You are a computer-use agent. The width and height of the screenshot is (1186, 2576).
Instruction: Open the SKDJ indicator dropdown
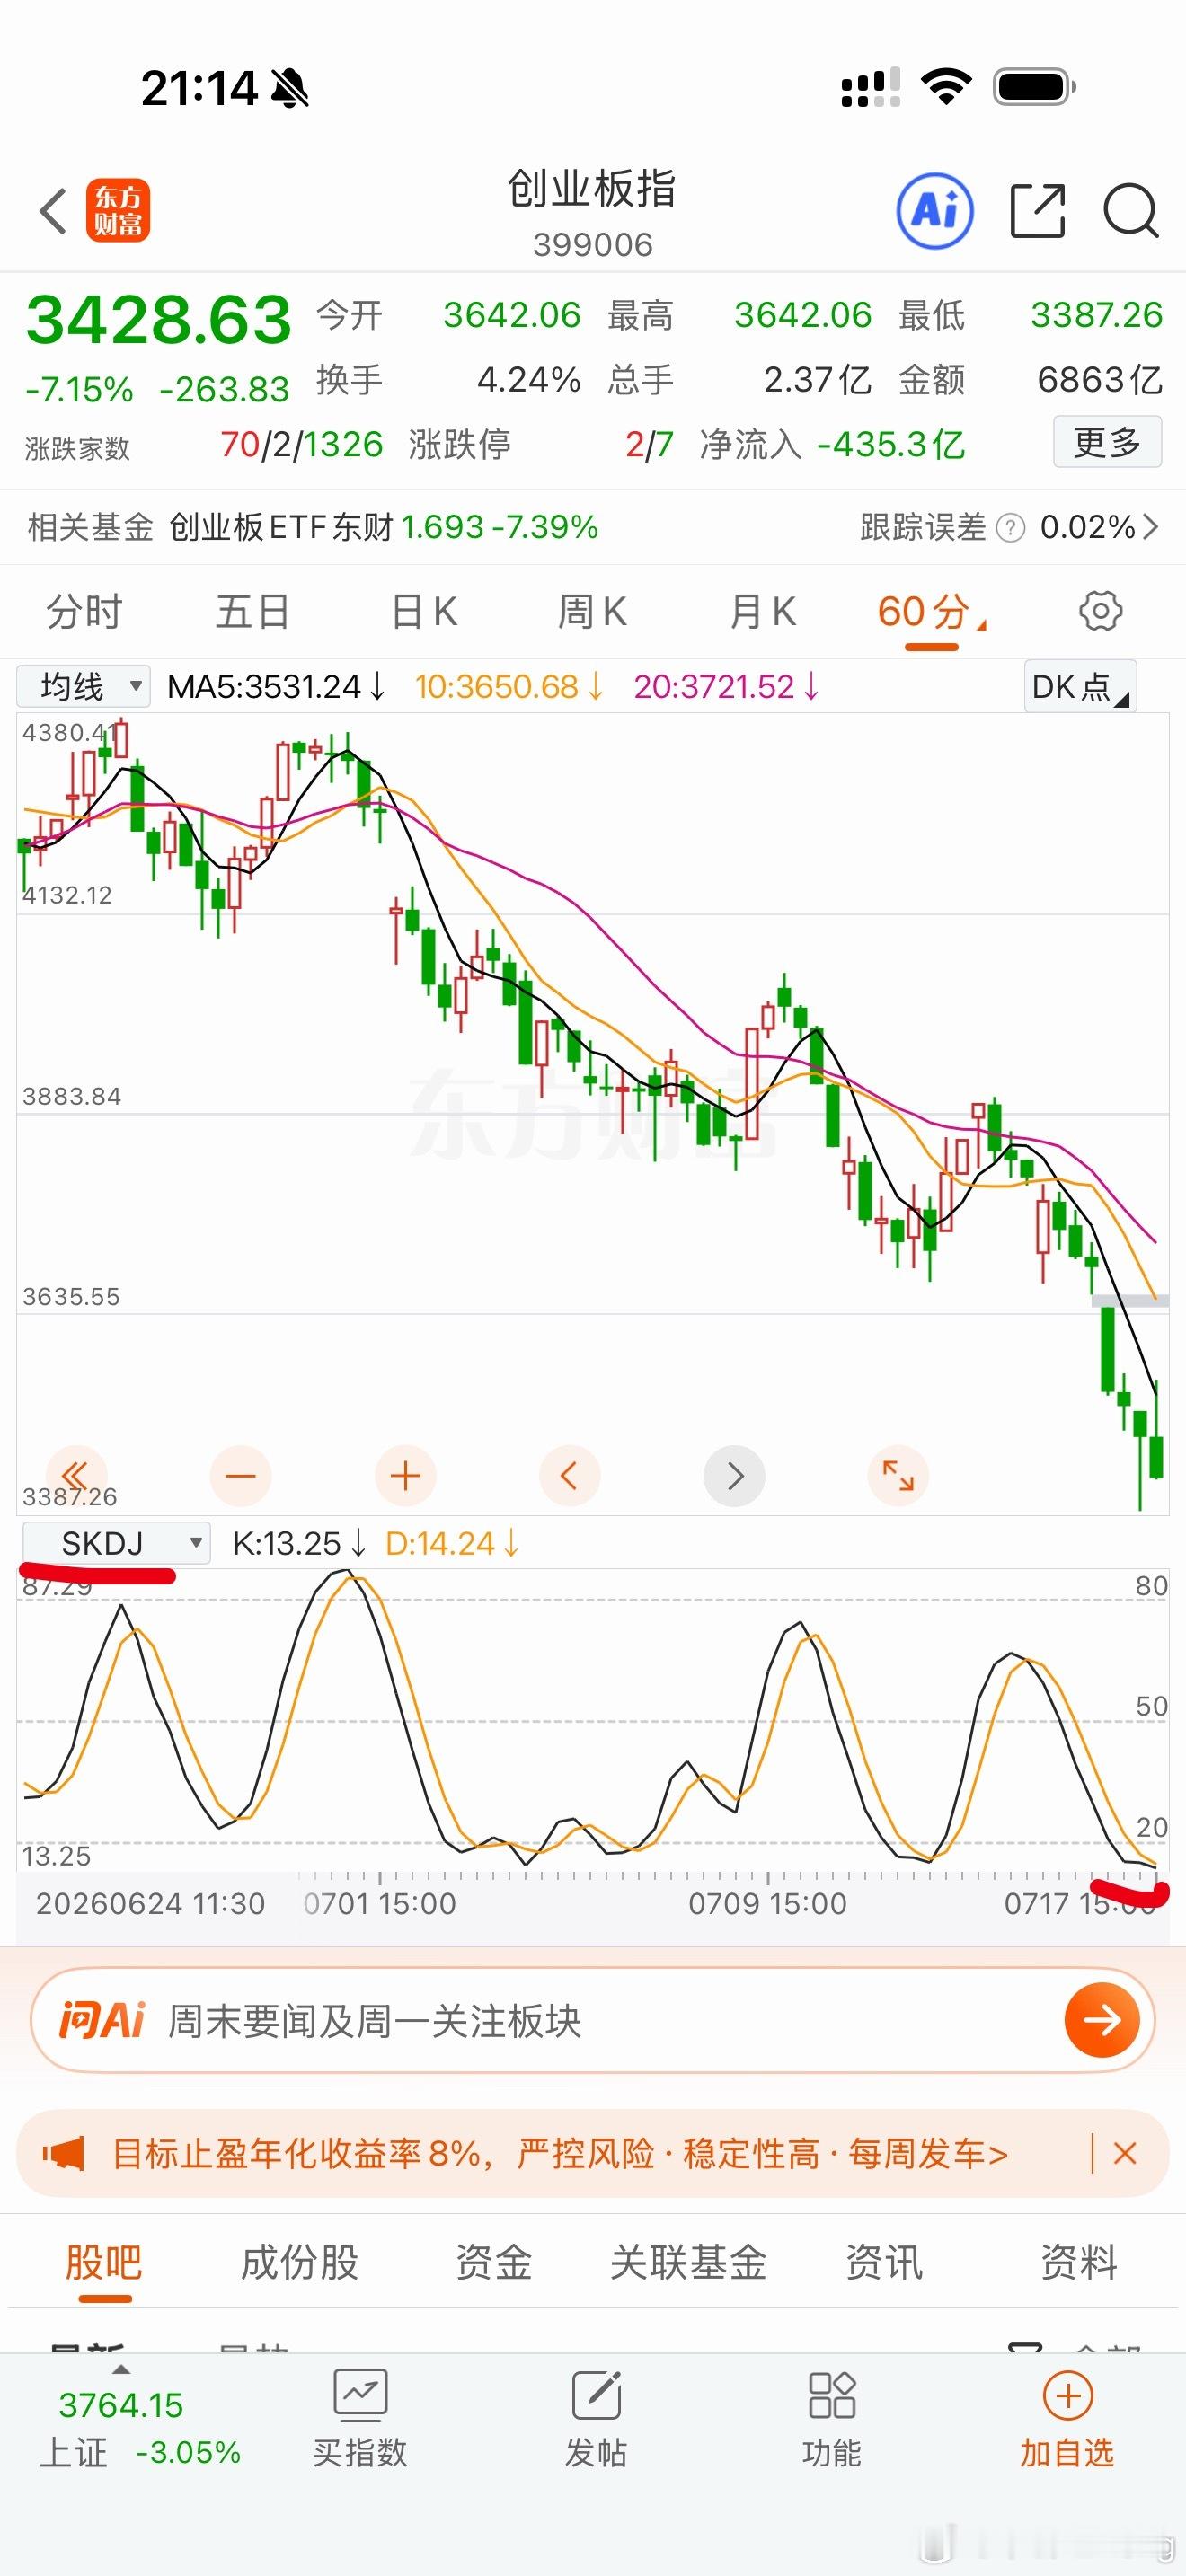coord(116,1543)
